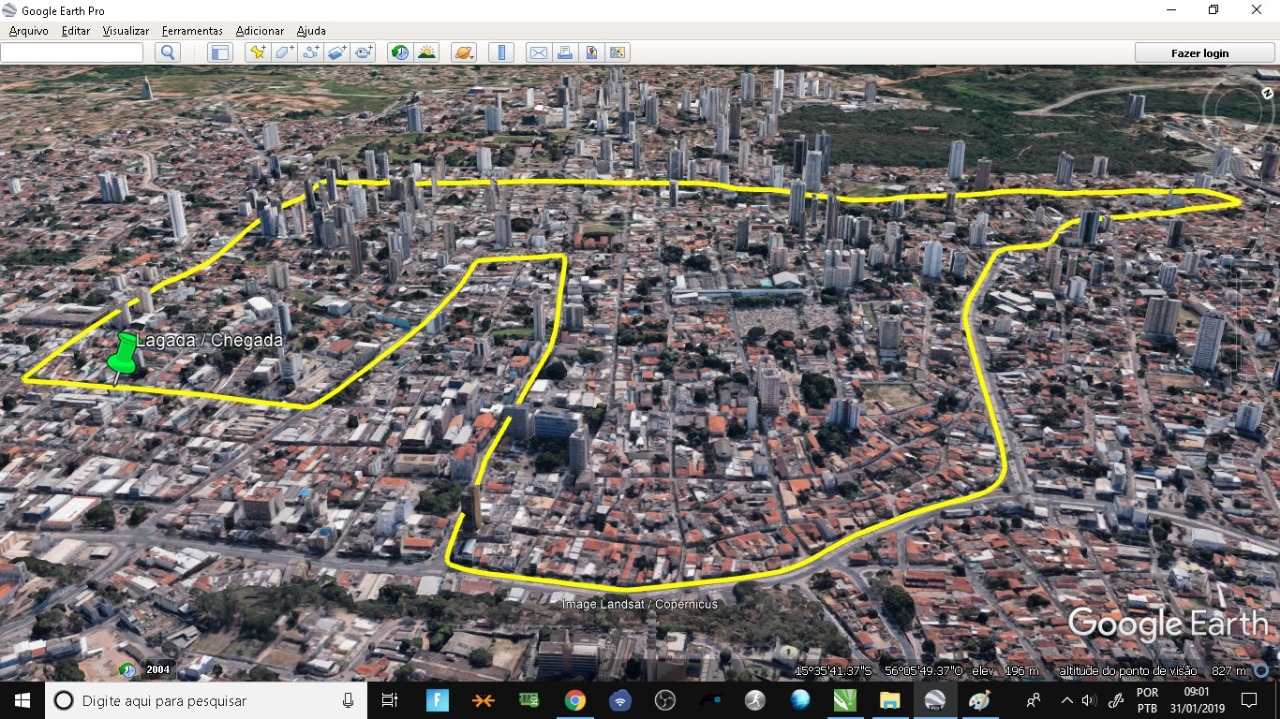This screenshot has width=1280, height=719.
Task: Toggle sunlight across the landscape
Action: (426, 53)
